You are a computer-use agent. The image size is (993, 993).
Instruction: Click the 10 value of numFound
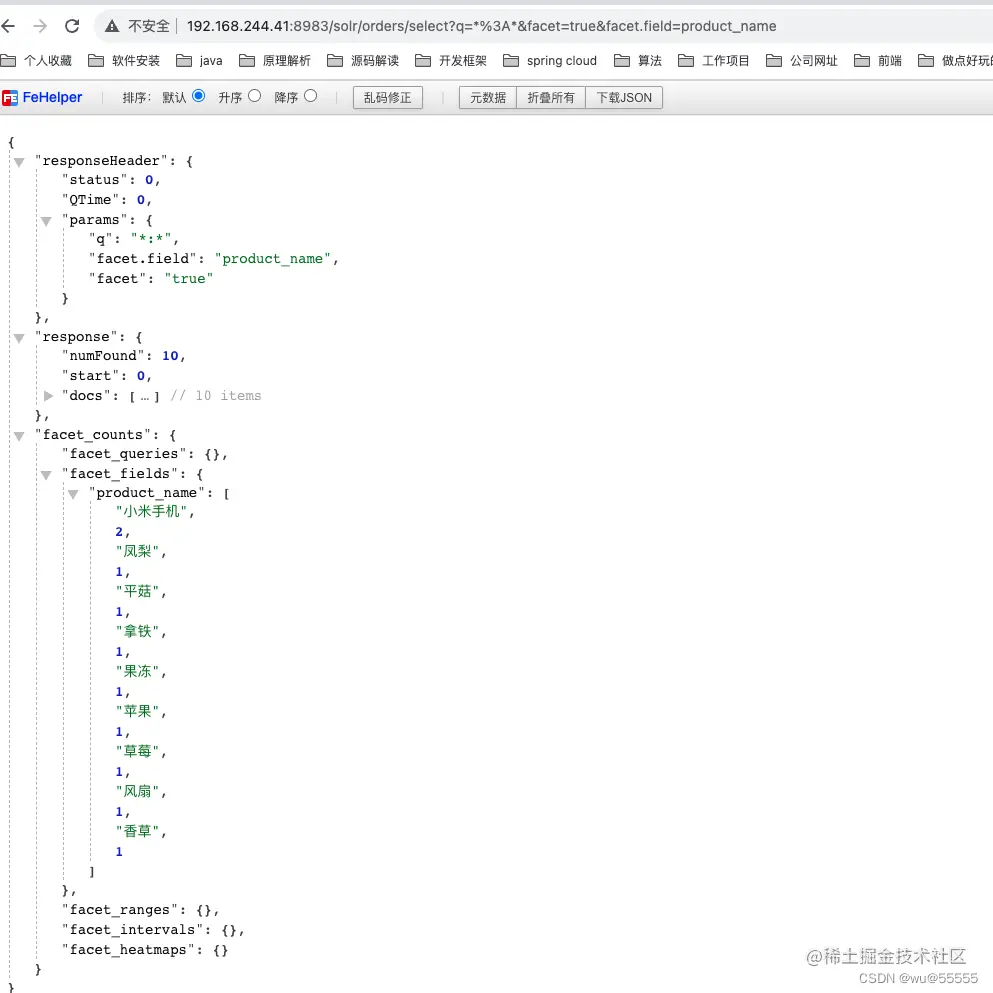pyautogui.click(x=170, y=356)
